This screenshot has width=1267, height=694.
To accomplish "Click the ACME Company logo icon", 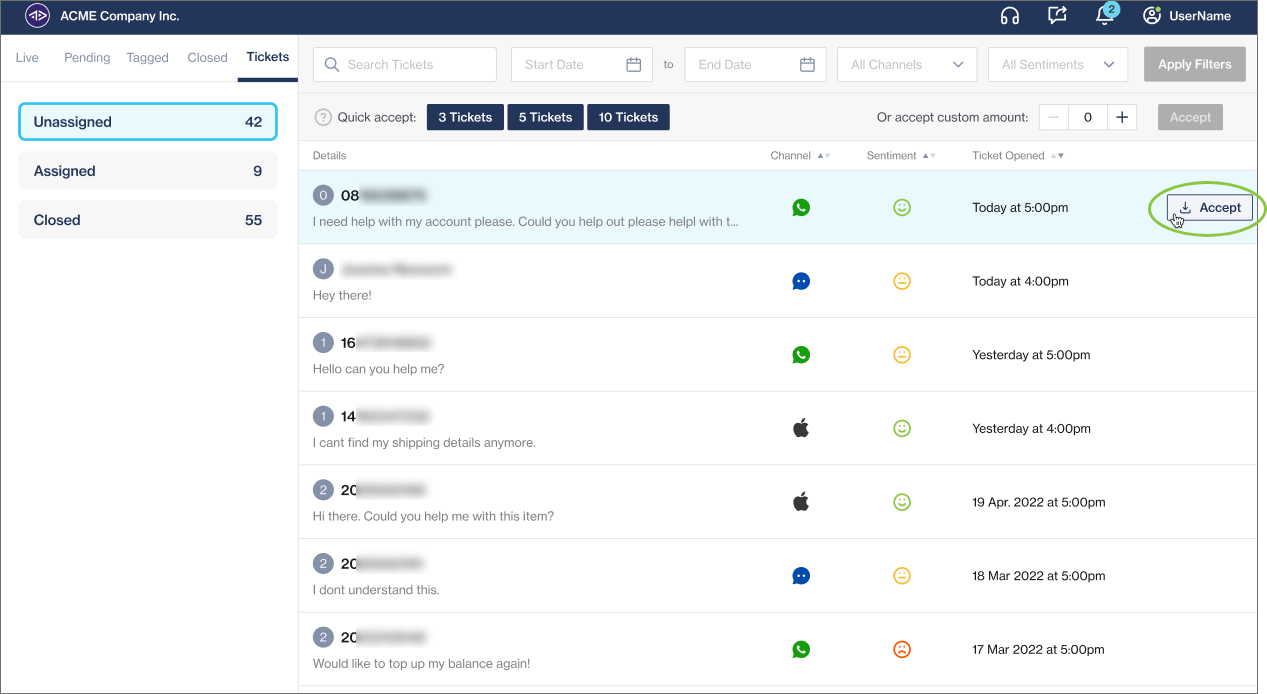I will [37, 16].
